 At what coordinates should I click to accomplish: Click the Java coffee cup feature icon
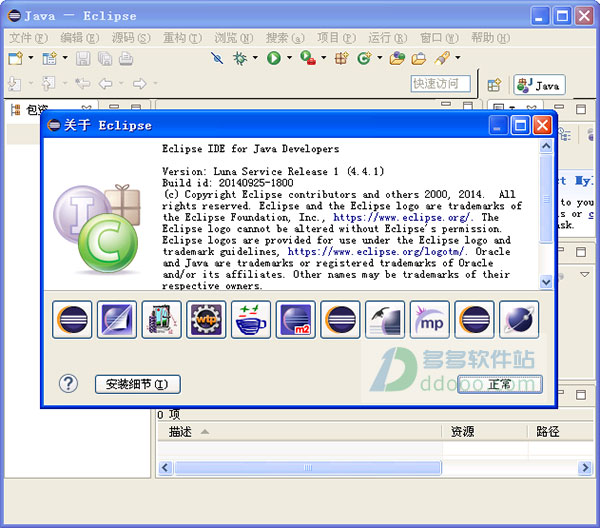[x=251, y=319]
